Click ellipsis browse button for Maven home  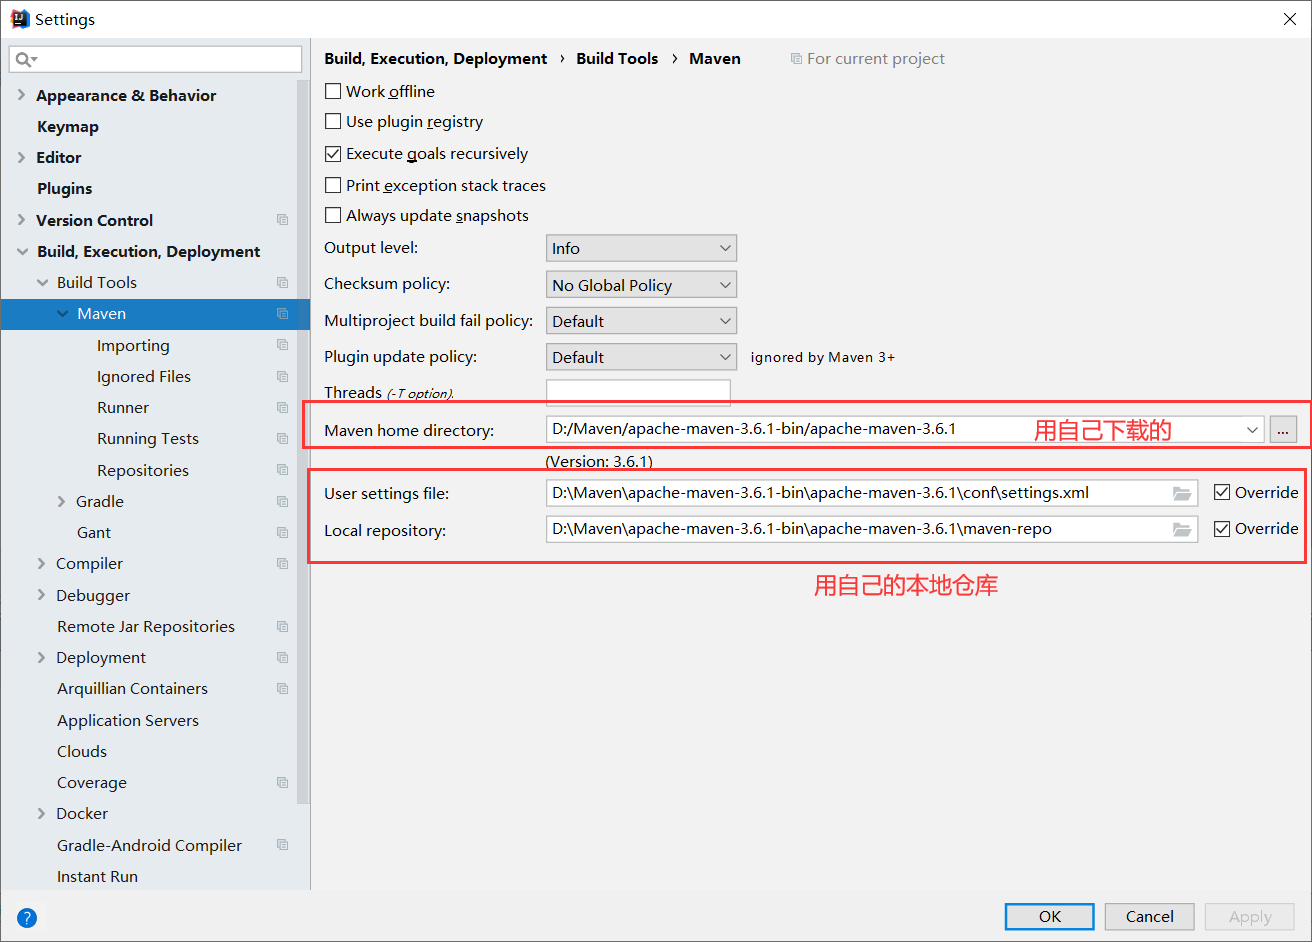(x=1284, y=430)
